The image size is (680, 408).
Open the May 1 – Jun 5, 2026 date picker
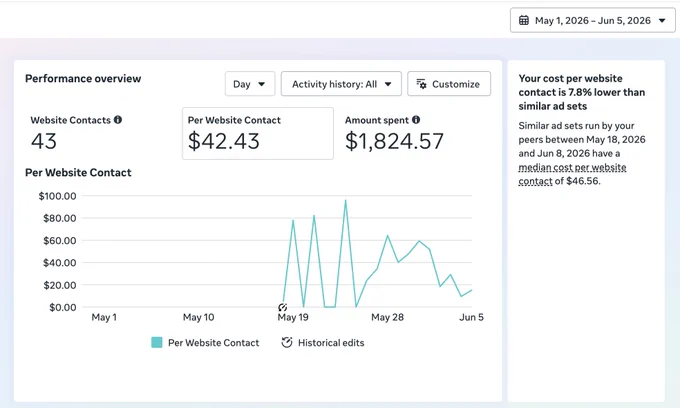pyautogui.click(x=592, y=20)
